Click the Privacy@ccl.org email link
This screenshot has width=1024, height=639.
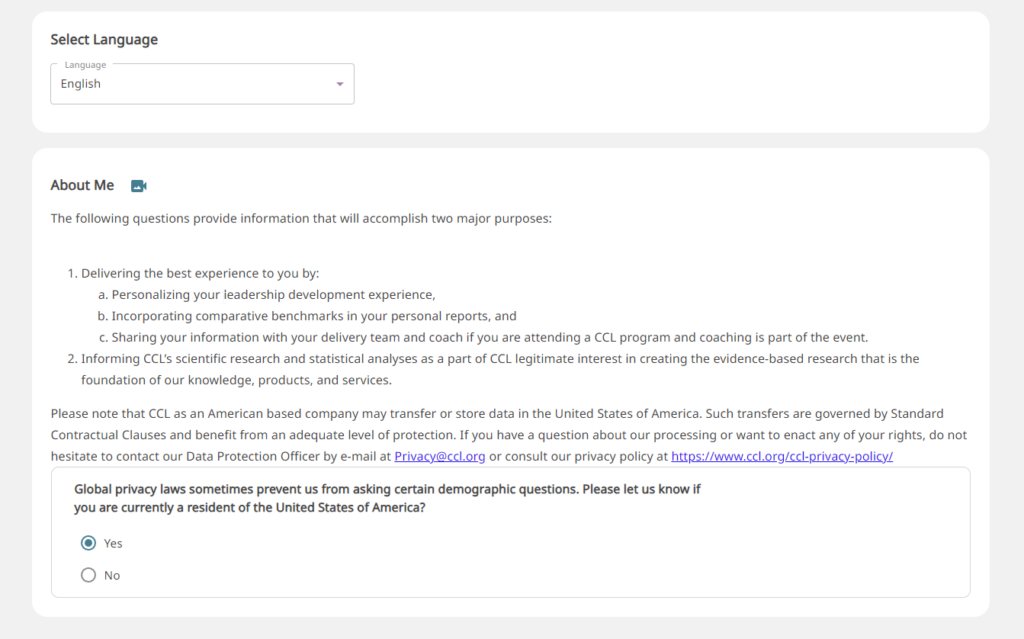[x=440, y=456]
